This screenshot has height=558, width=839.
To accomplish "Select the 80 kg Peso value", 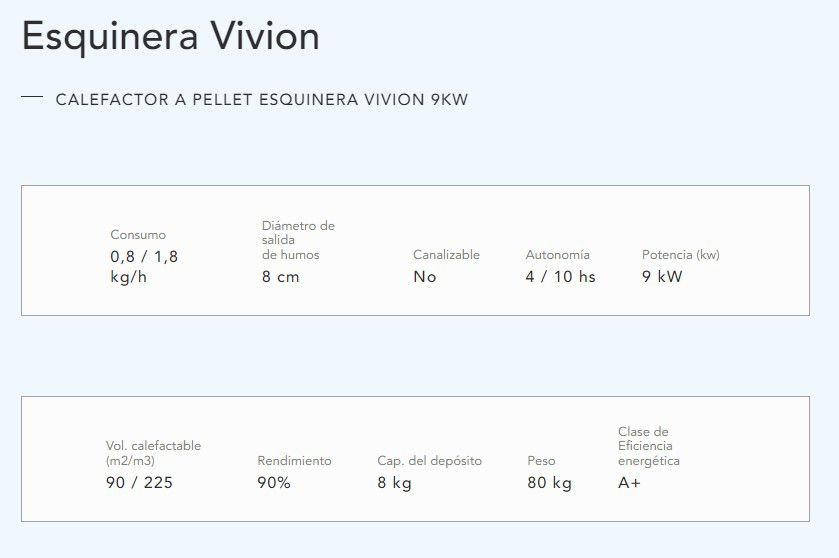I will pos(550,483).
